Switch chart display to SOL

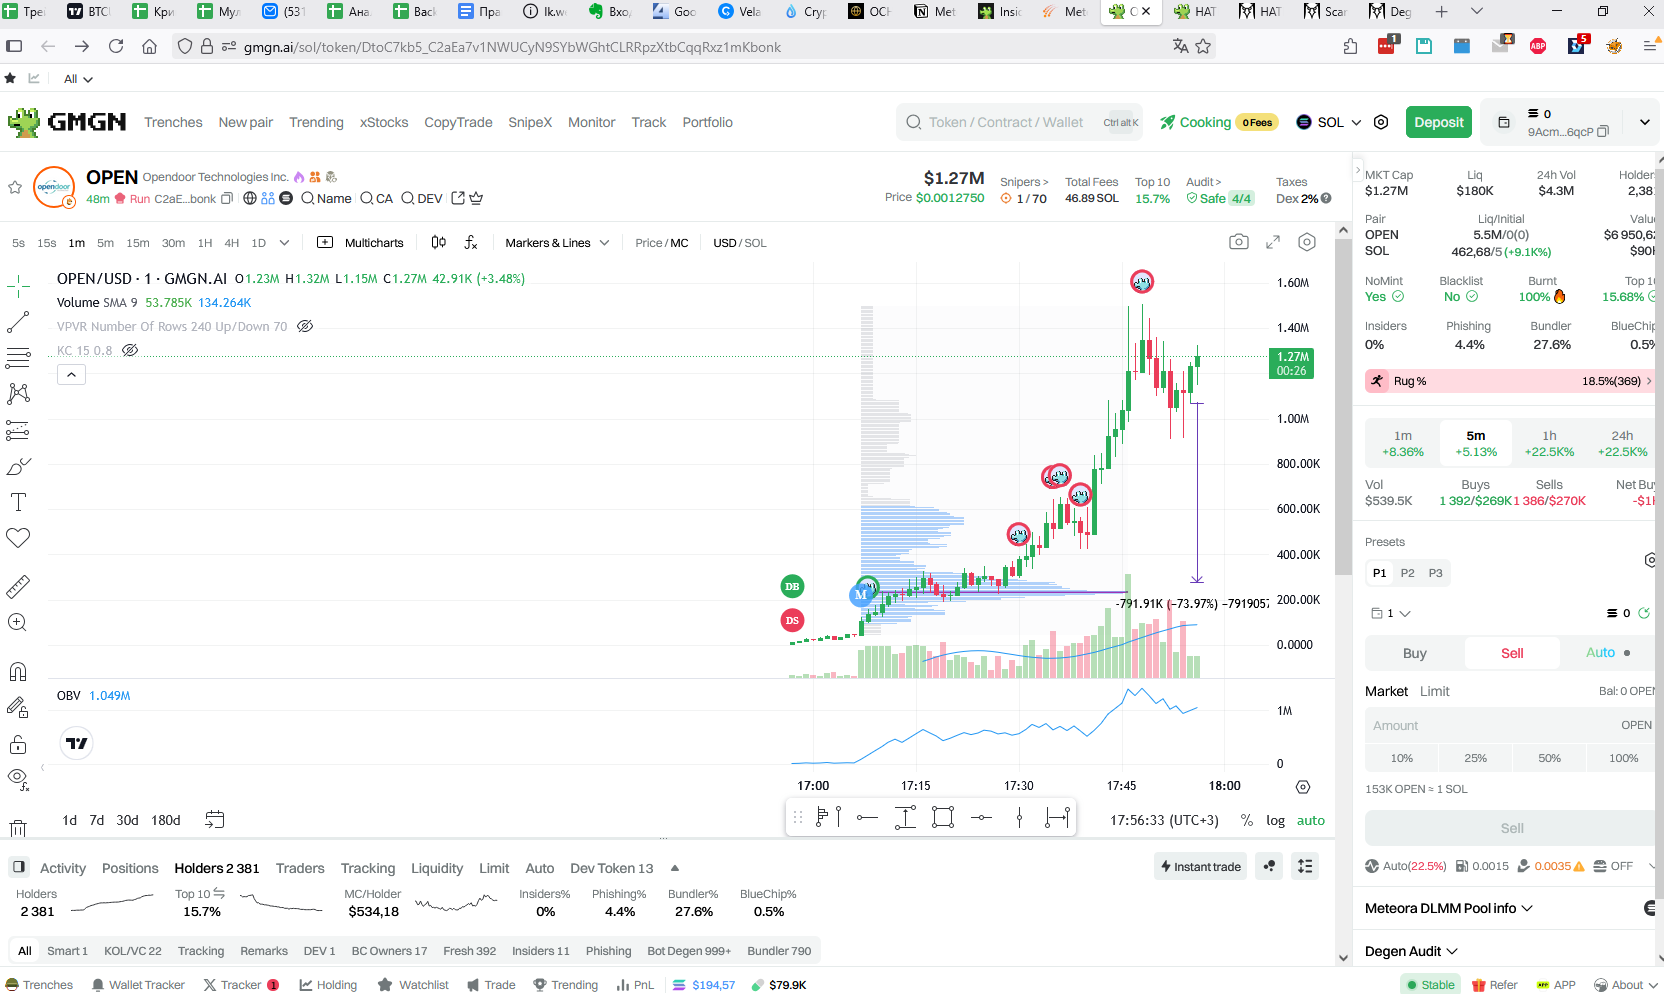point(756,243)
